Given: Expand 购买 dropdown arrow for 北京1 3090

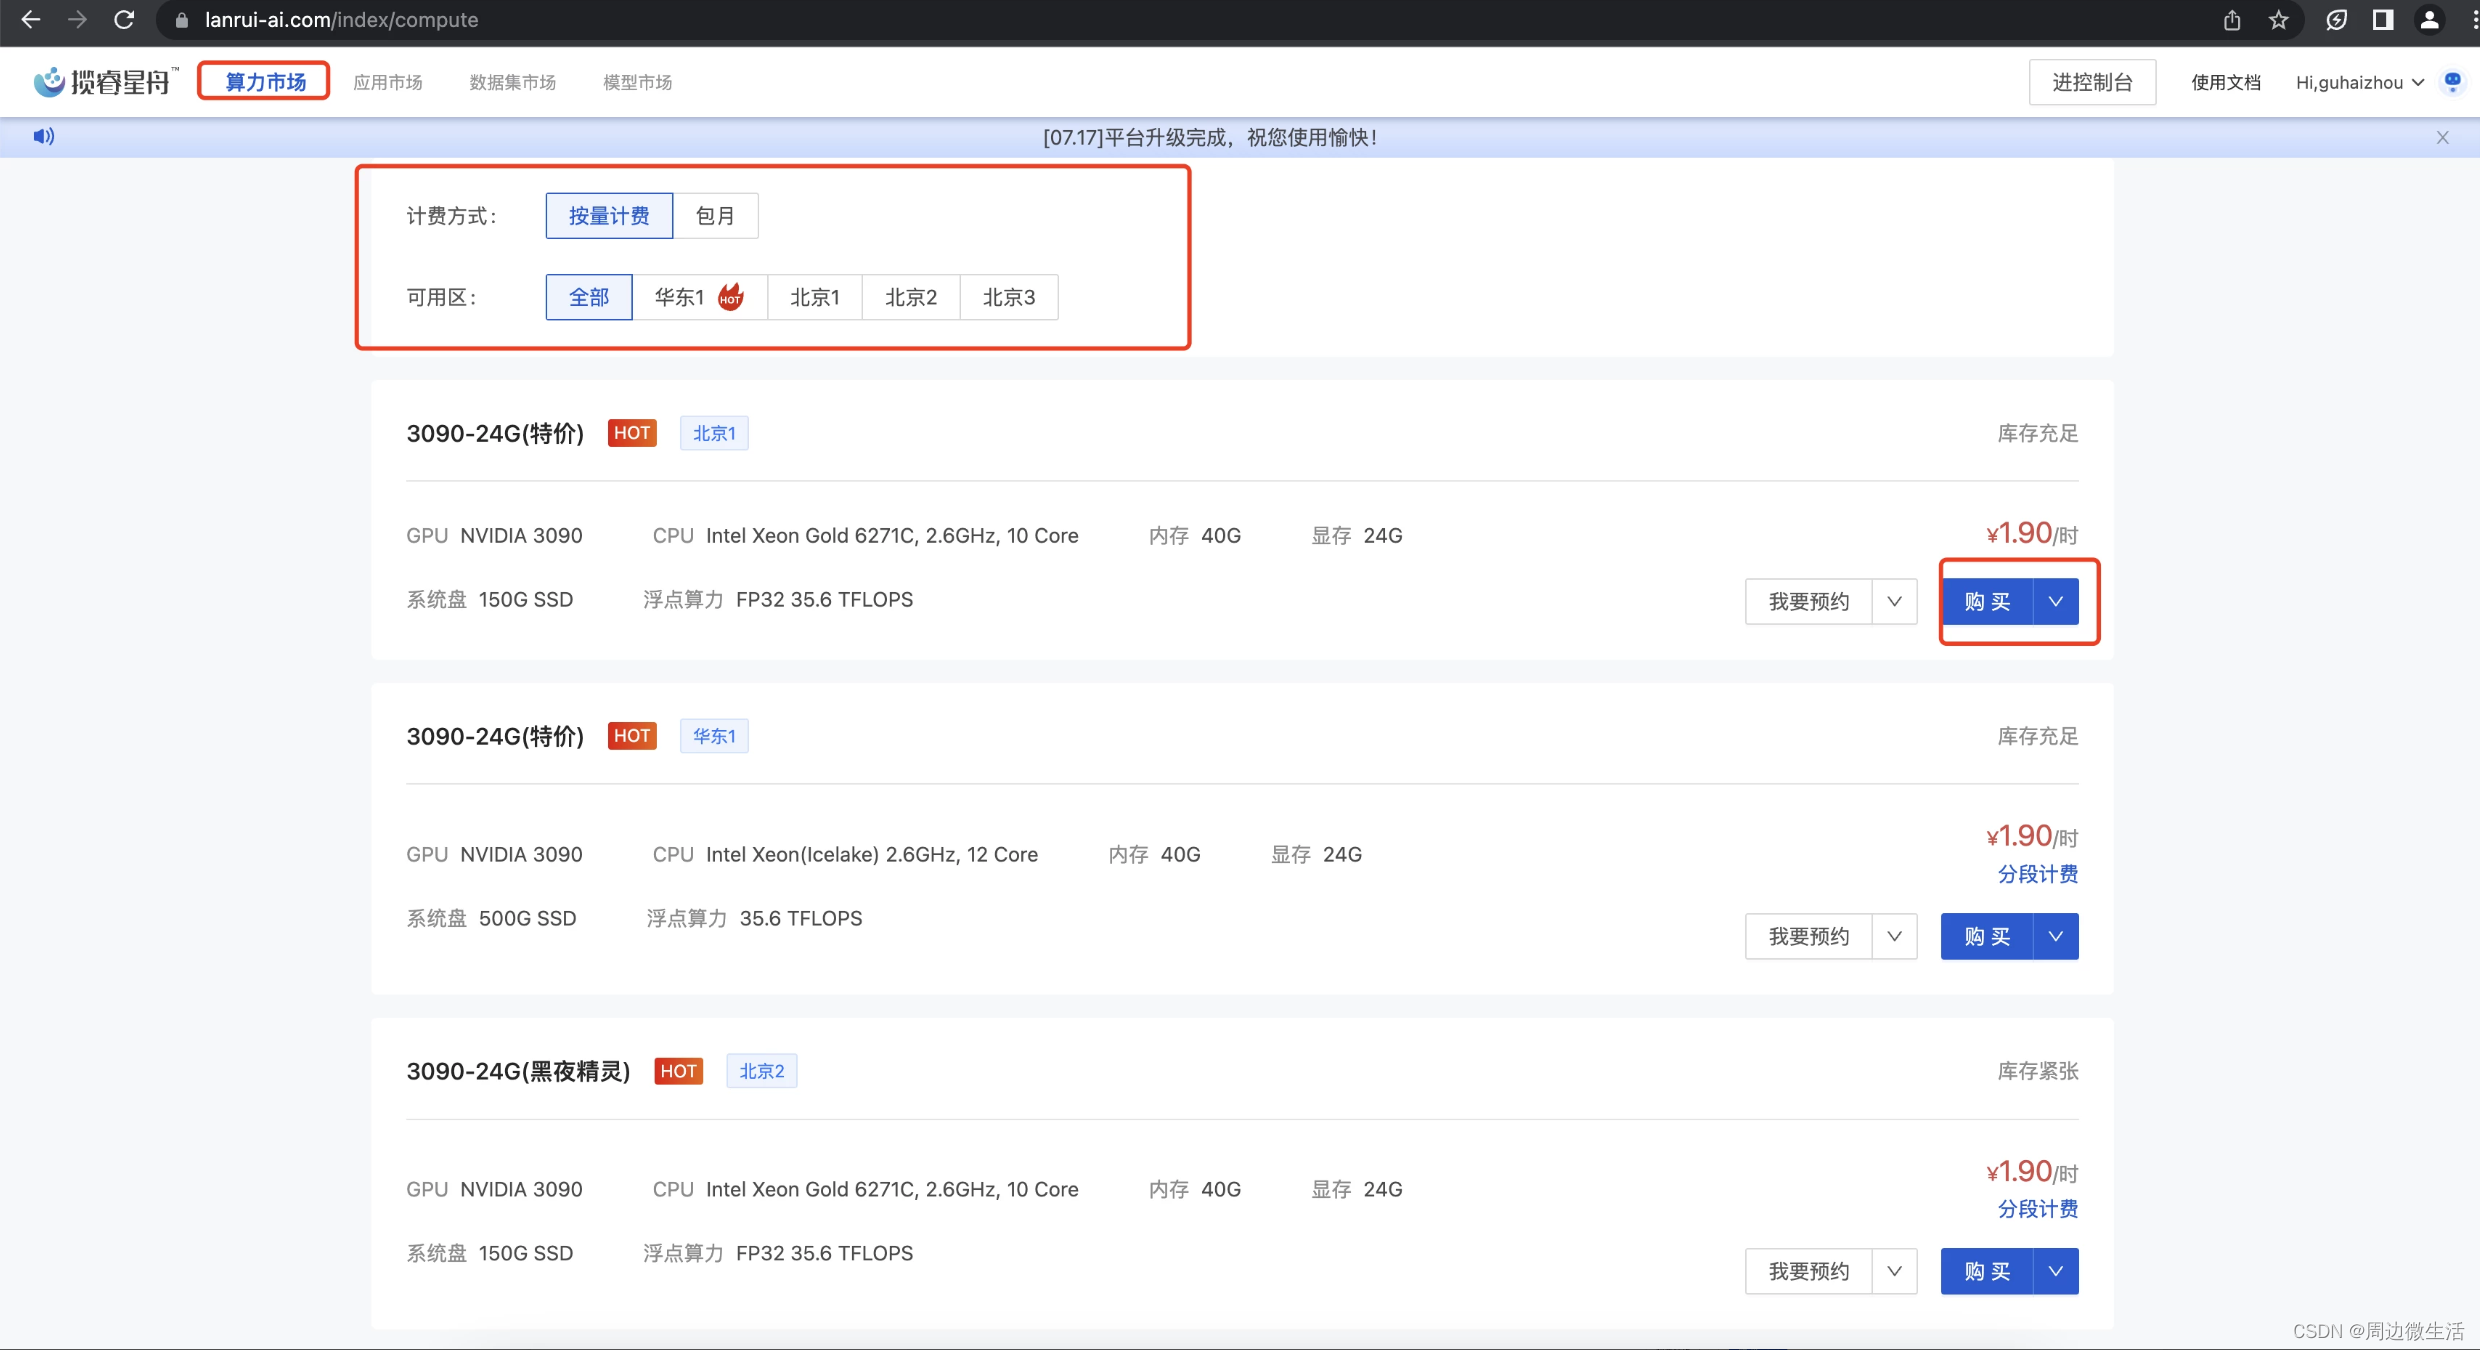Looking at the screenshot, I should point(2056,602).
